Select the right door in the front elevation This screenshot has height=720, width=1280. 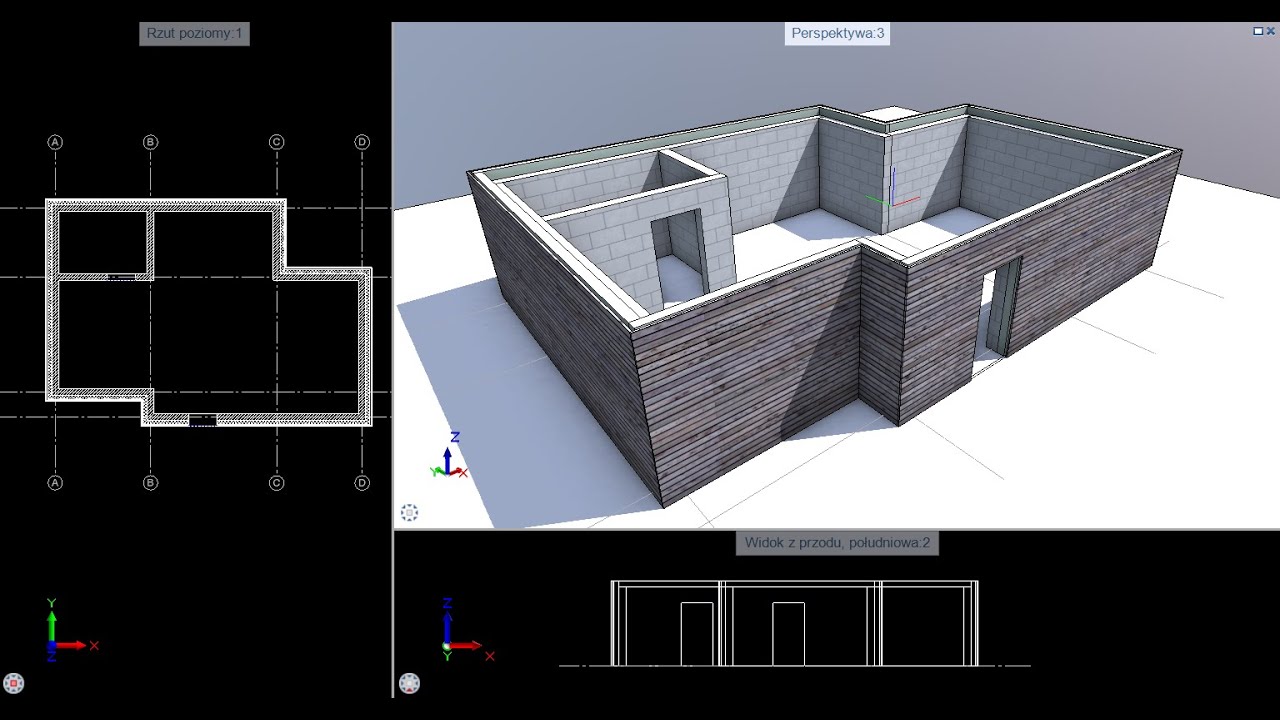(788, 633)
